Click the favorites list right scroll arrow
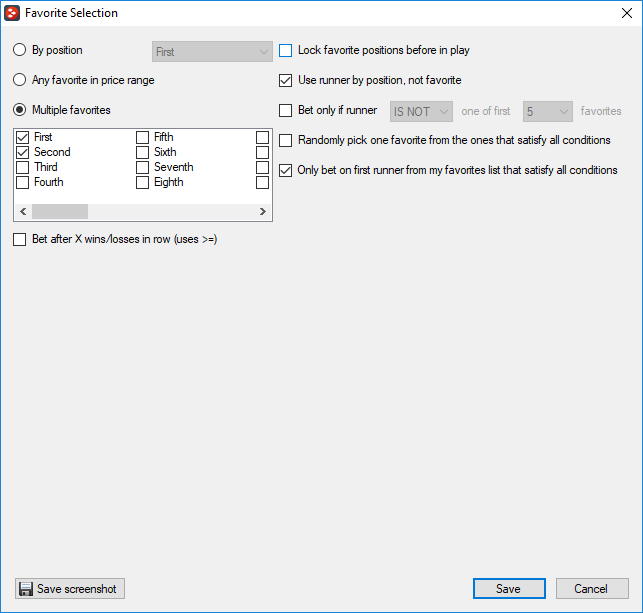This screenshot has width=643, height=613. tap(263, 212)
